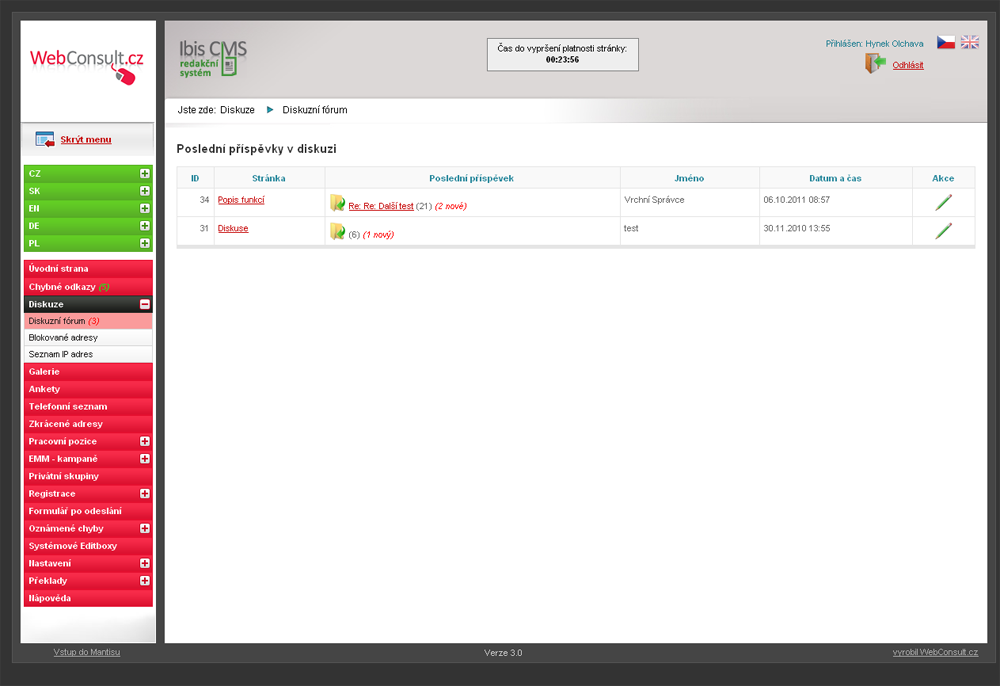The width and height of the screenshot is (1000, 686).
Task: Open Systémové Editboxy menu item
Action: tap(88, 546)
